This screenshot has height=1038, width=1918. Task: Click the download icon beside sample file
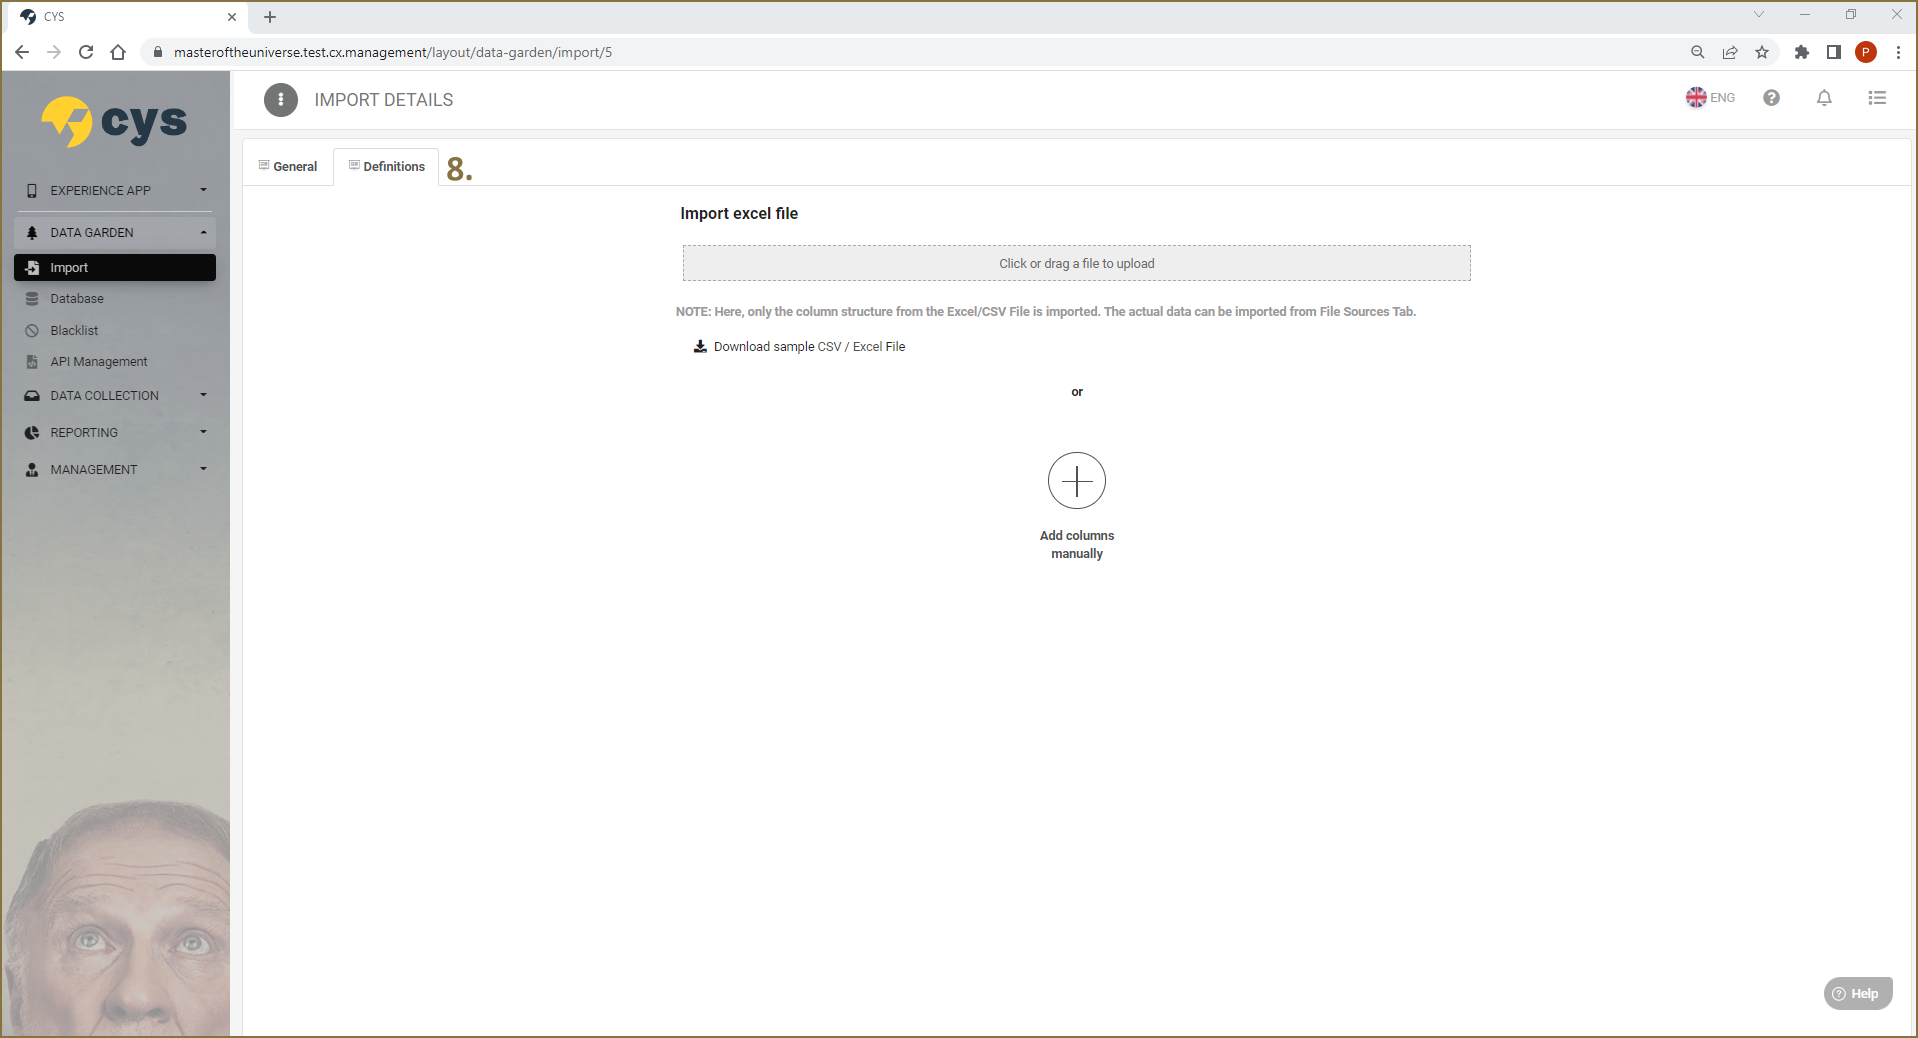700,346
